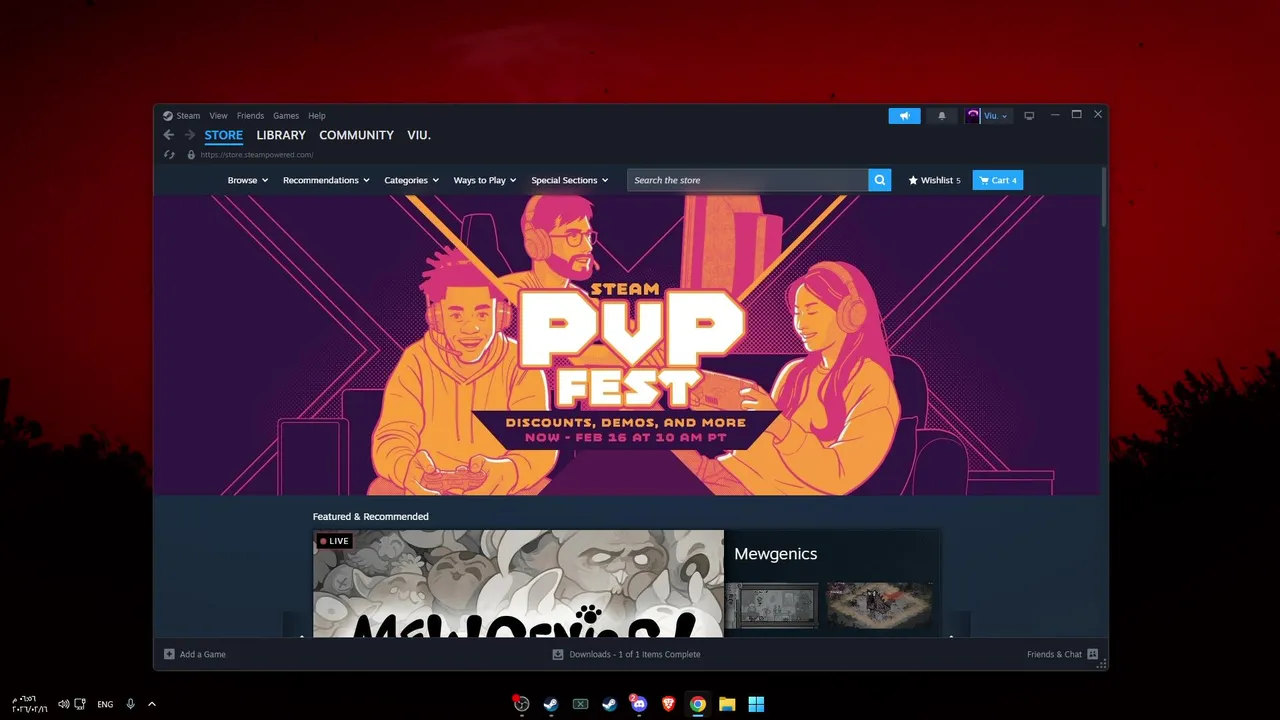Click the microphone tray icon
Screen dimensions: 1280x720
pos(130,704)
